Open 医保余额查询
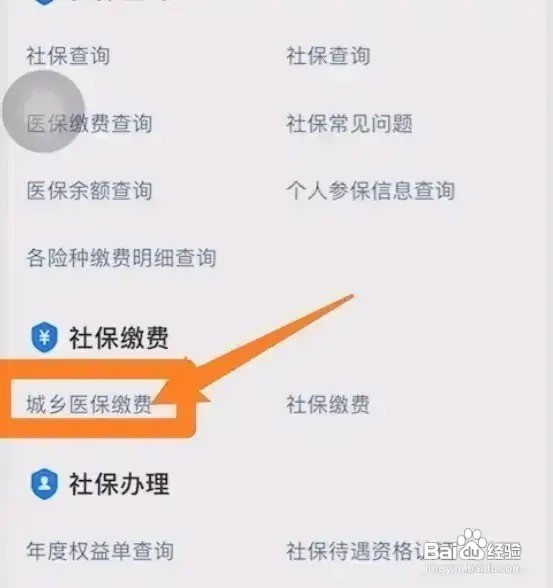 pos(89,190)
